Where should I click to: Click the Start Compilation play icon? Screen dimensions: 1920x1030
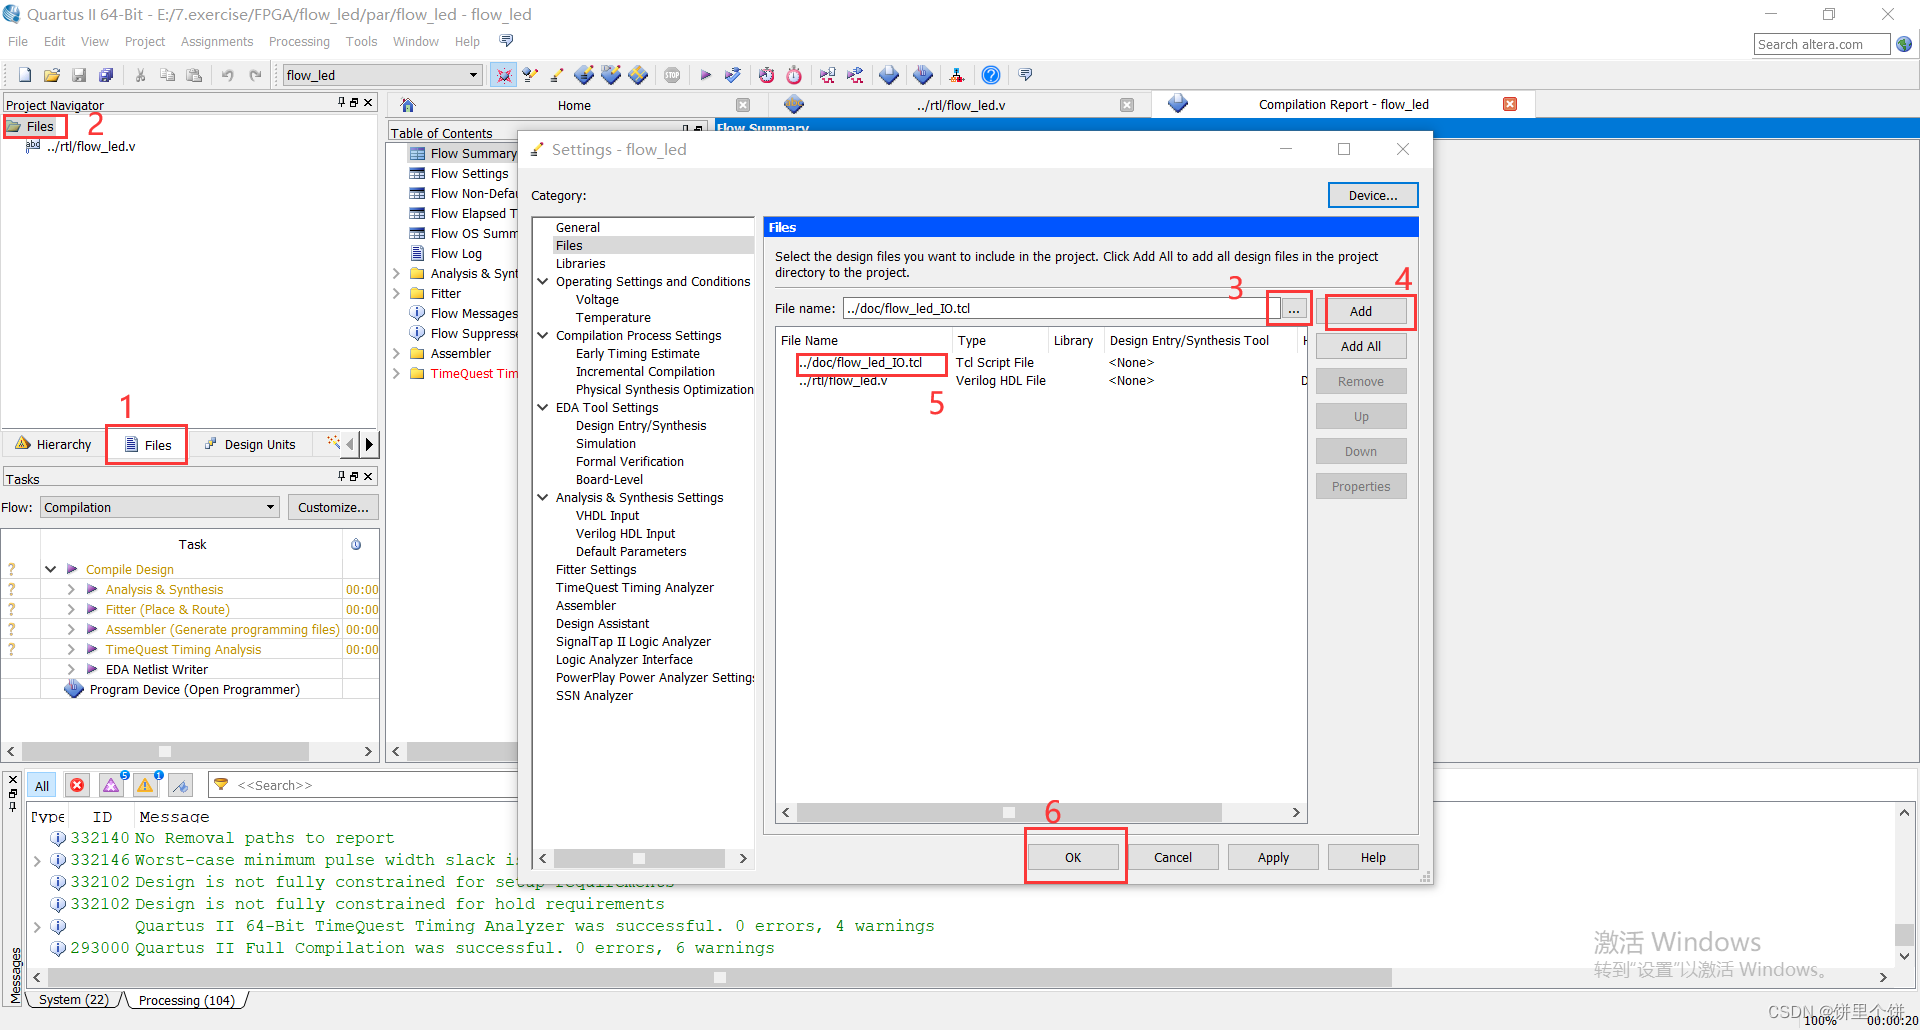tap(705, 75)
